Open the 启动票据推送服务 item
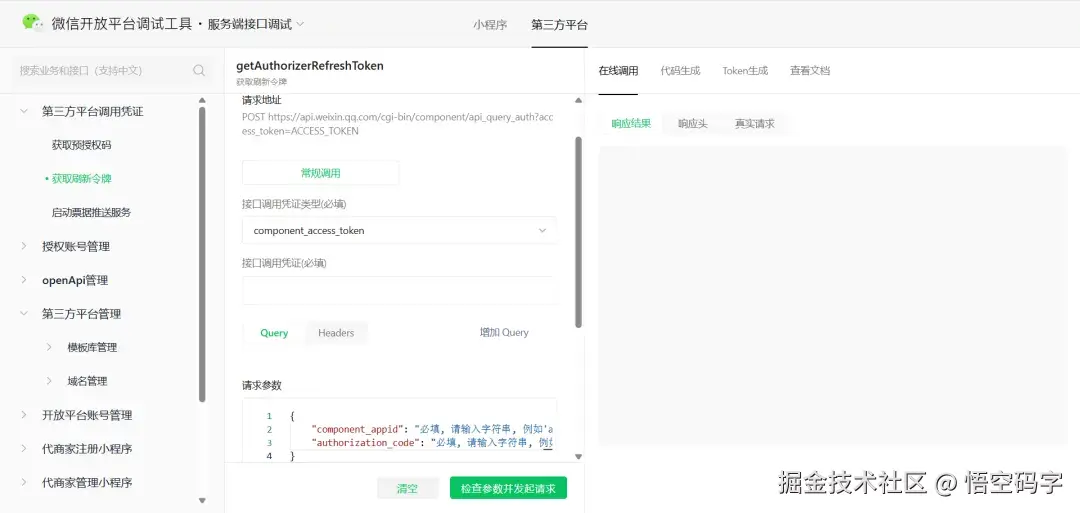Image resolution: width=1080 pixels, height=513 pixels. tap(91, 212)
